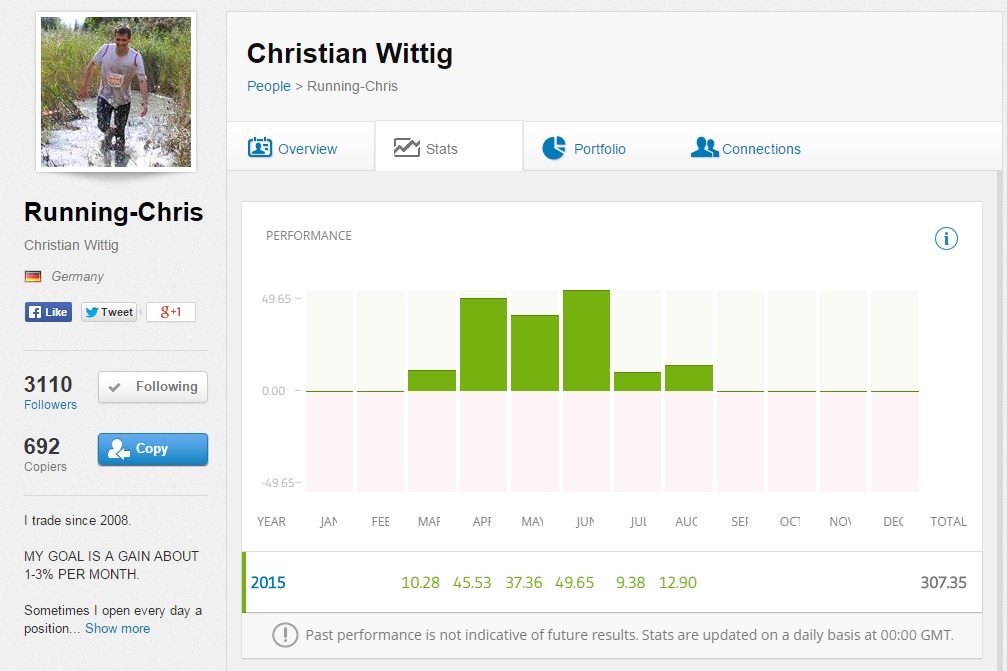Click the performance info icon
This screenshot has width=1007, height=671.
pyautogui.click(x=946, y=238)
